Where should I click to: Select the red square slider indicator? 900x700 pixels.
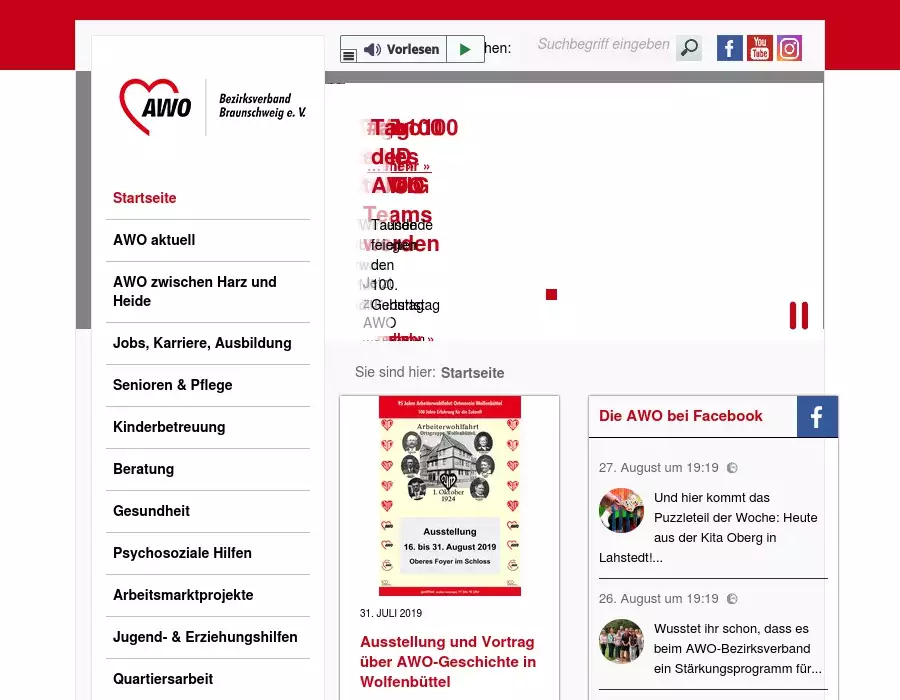point(551,294)
